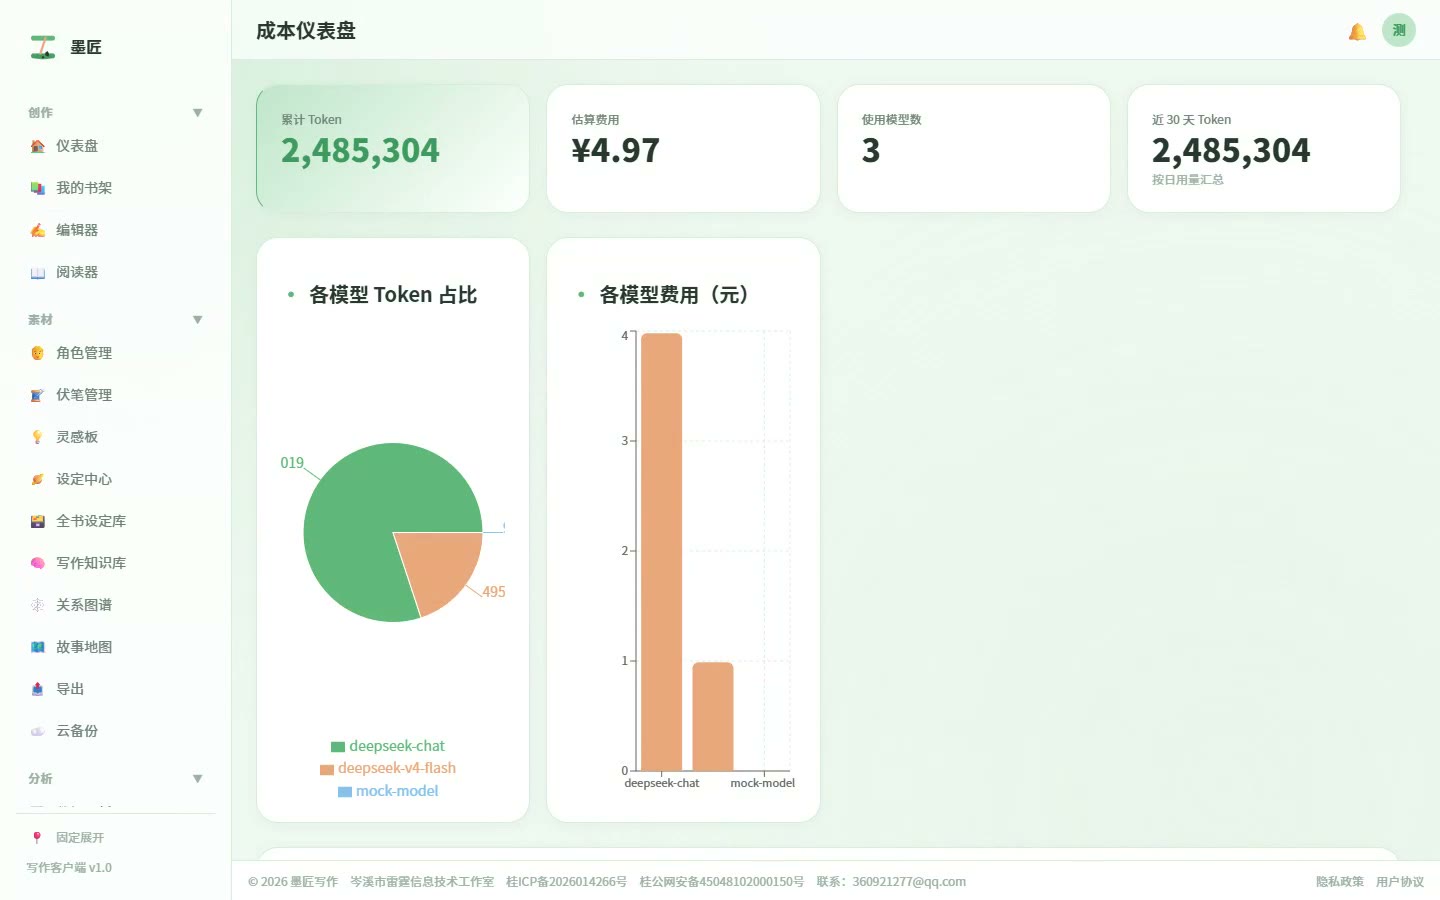Viewport: 1440px width, 900px height.
Task: Click the mock-model blue legend swatch
Action: 345,792
